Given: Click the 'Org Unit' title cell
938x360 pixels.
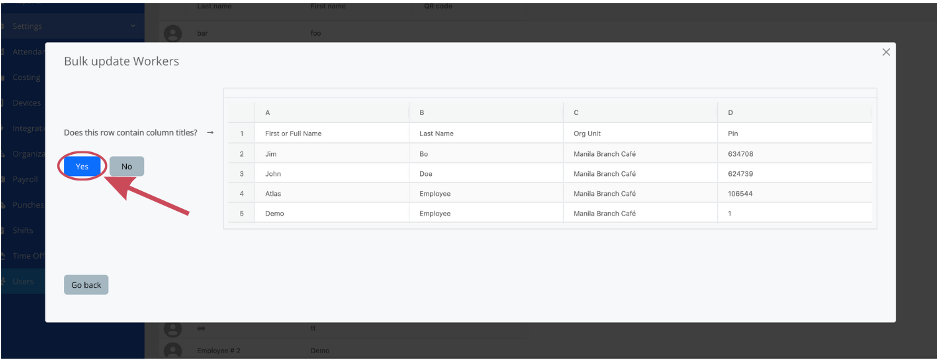Looking at the screenshot, I should tap(641, 133).
